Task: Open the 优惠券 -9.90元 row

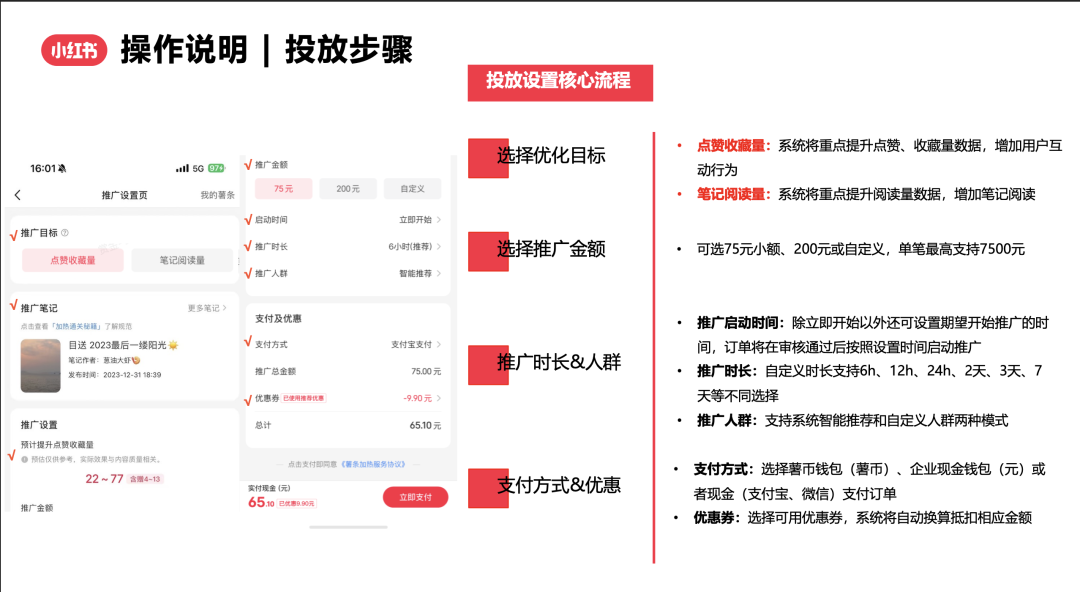Action: pyautogui.click(x=348, y=398)
